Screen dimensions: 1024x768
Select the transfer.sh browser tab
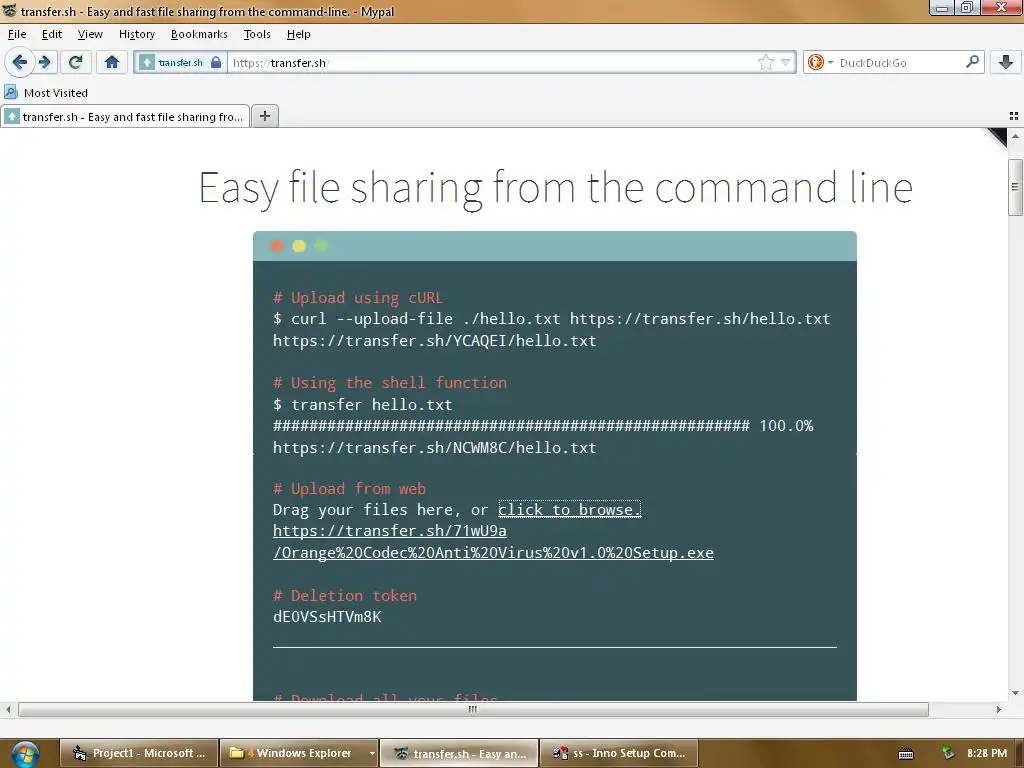click(125, 116)
